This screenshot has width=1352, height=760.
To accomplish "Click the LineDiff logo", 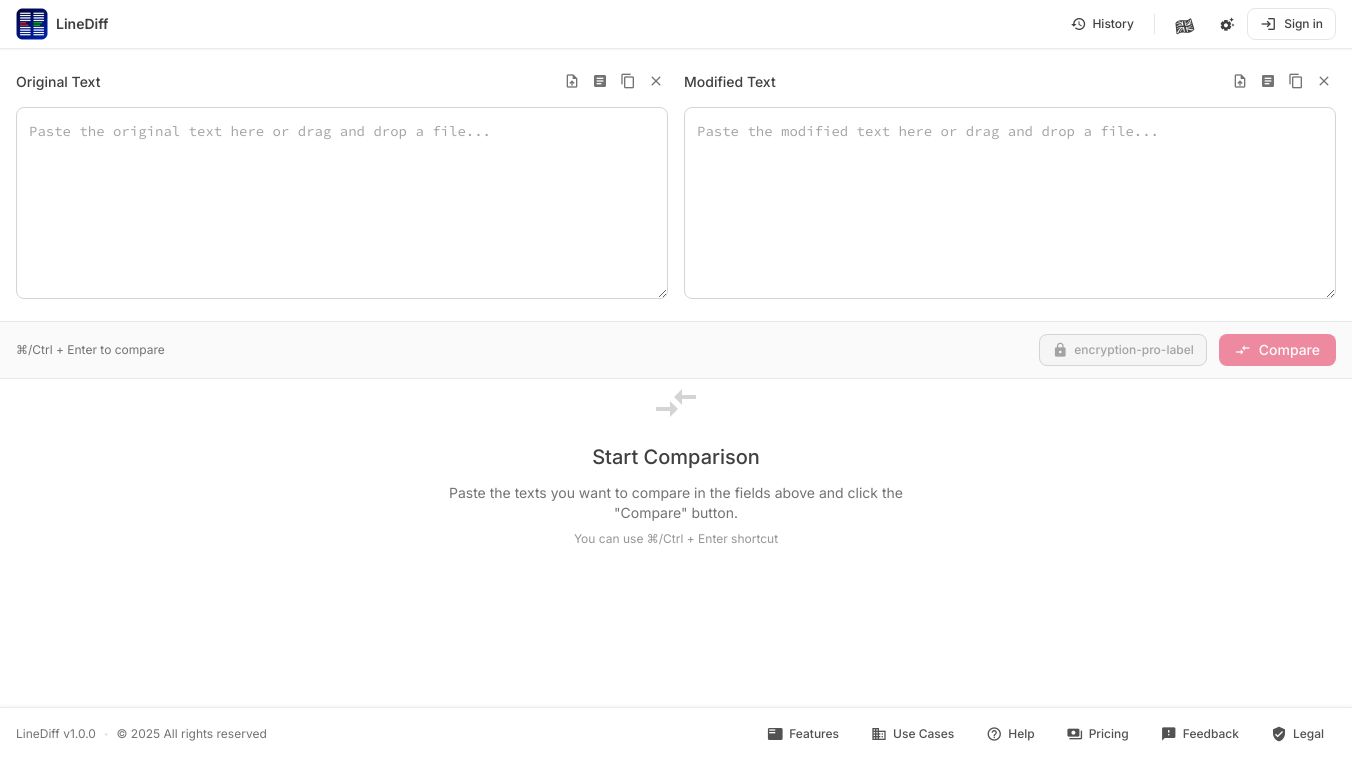I will point(32,24).
